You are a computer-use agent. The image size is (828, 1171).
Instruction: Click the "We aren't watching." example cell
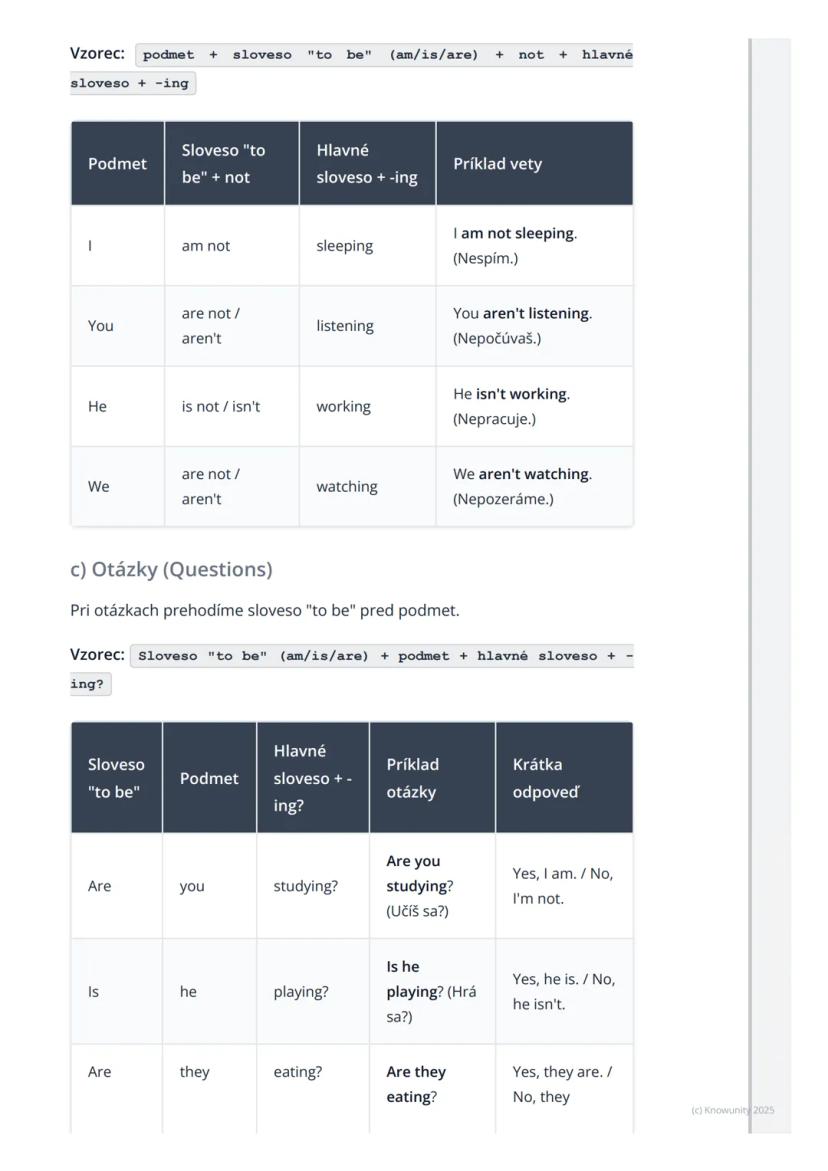coord(522,486)
